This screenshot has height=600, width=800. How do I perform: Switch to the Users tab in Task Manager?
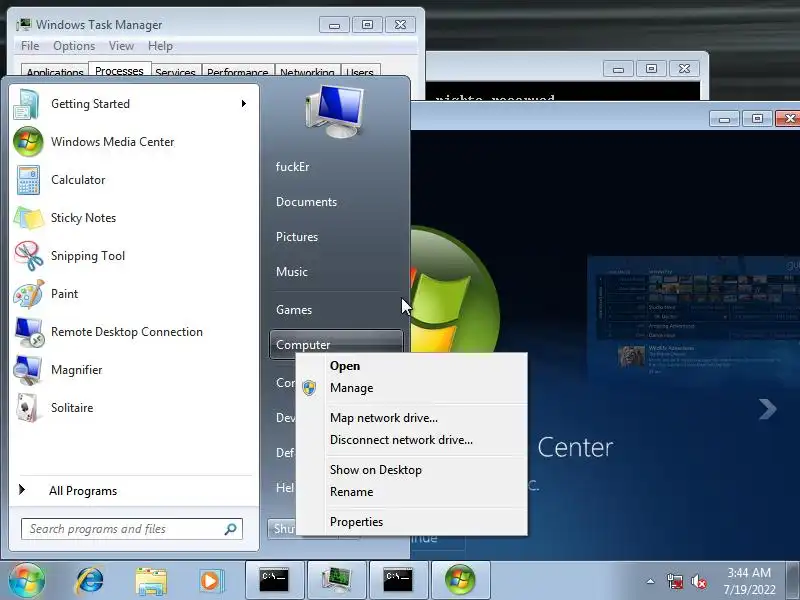[360, 72]
